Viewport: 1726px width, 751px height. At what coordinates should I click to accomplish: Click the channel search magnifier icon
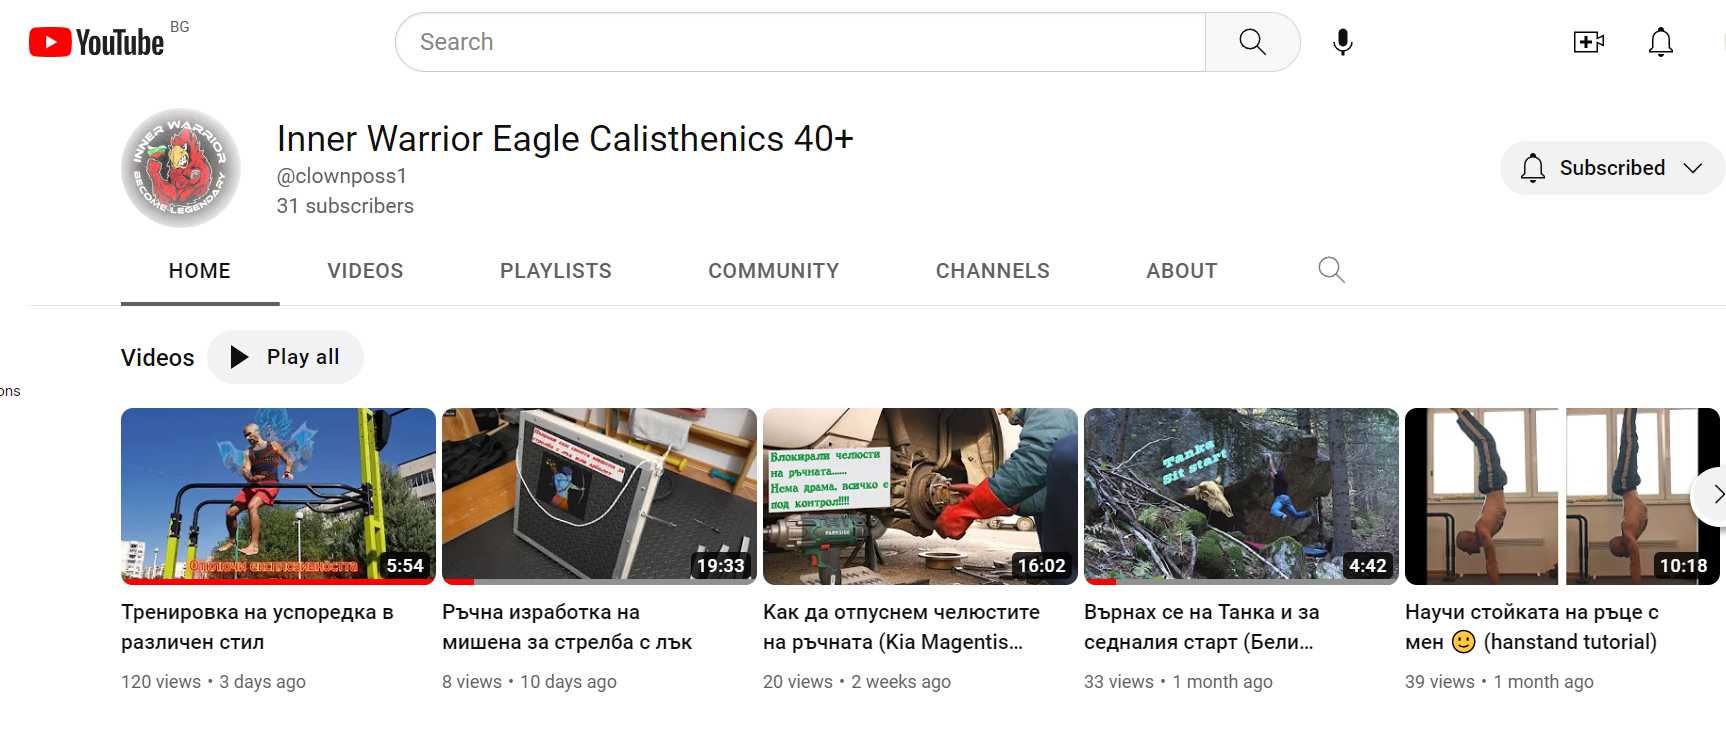(1331, 270)
